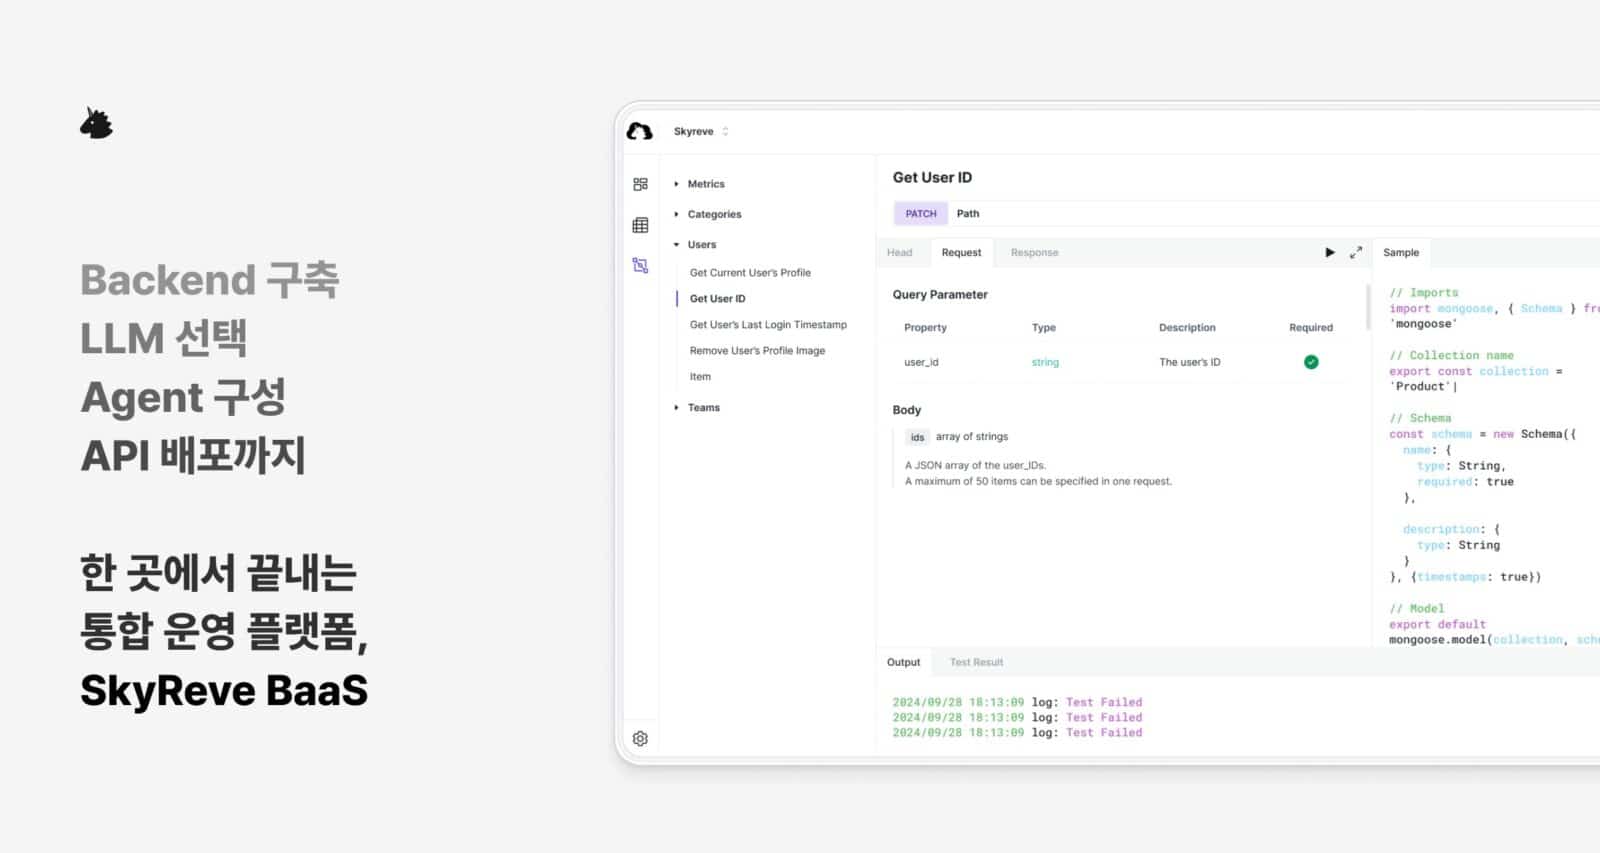Click the "// Schema" code comment
The height and width of the screenshot is (853, 1600).
[1420, 418]
